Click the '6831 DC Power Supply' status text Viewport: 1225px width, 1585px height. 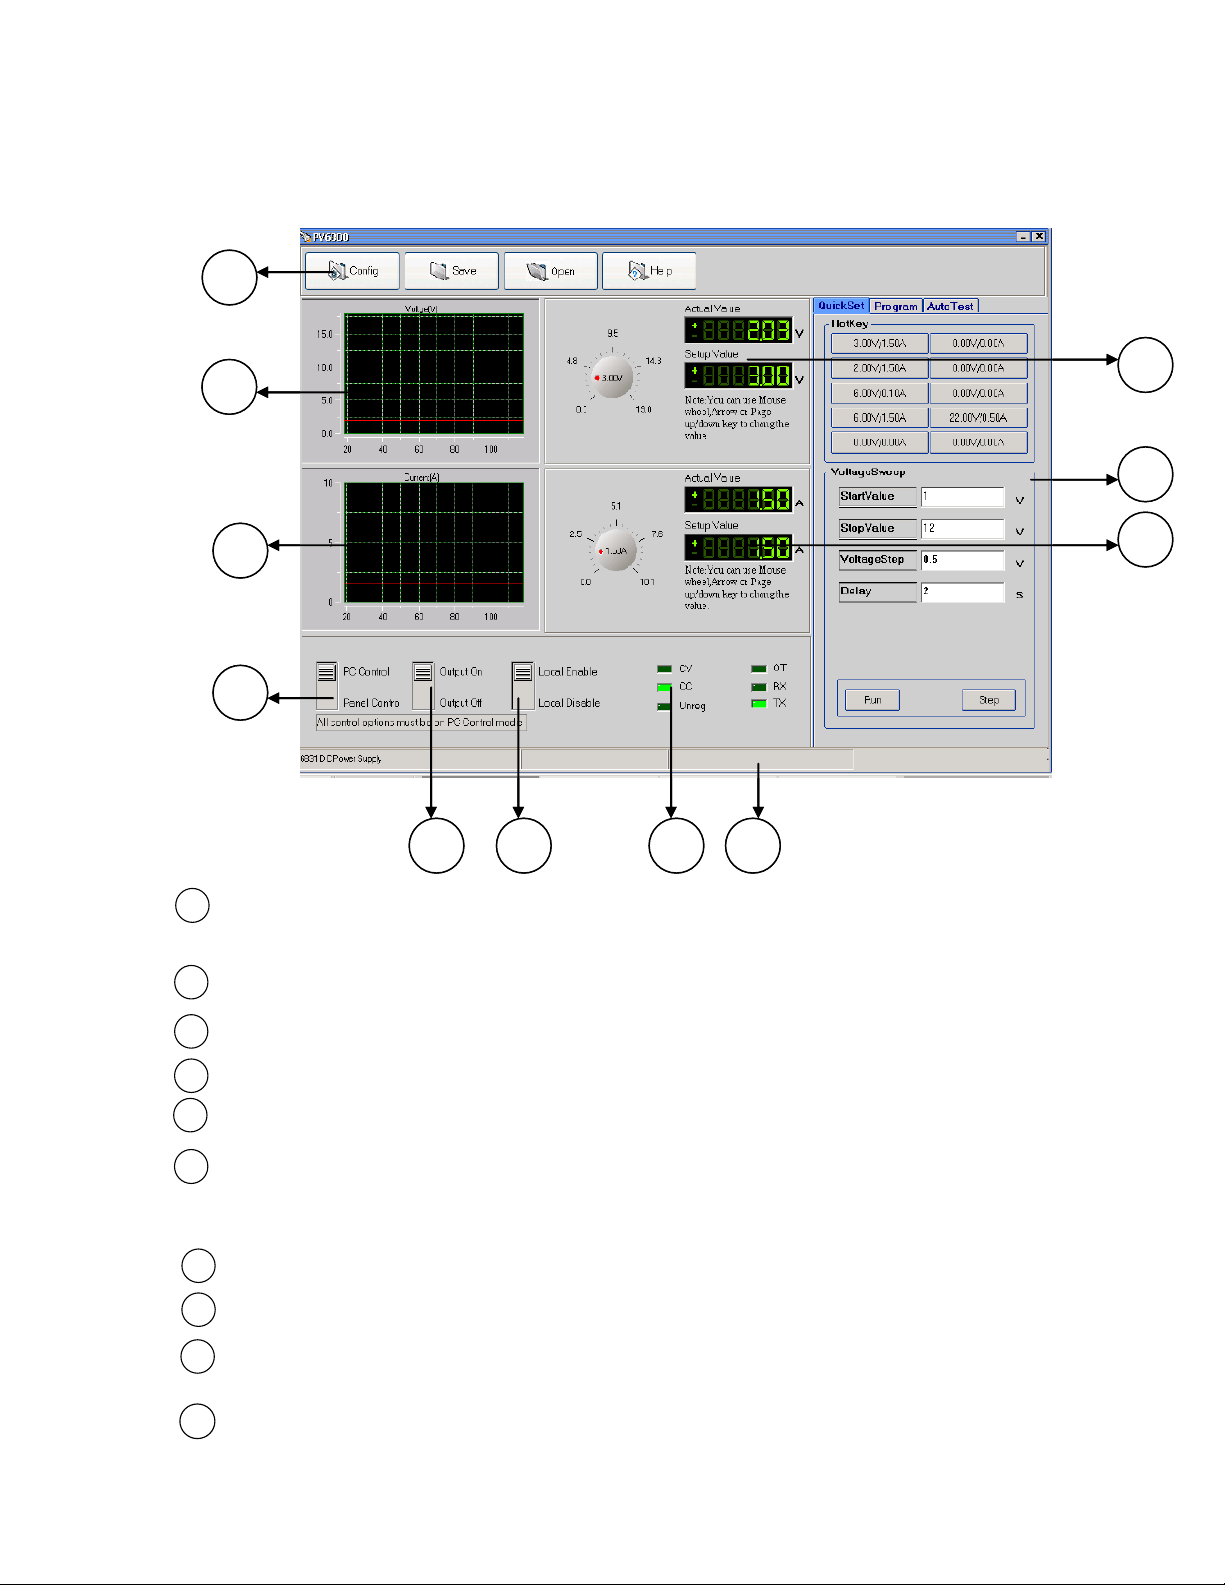(x=341, y=759)
